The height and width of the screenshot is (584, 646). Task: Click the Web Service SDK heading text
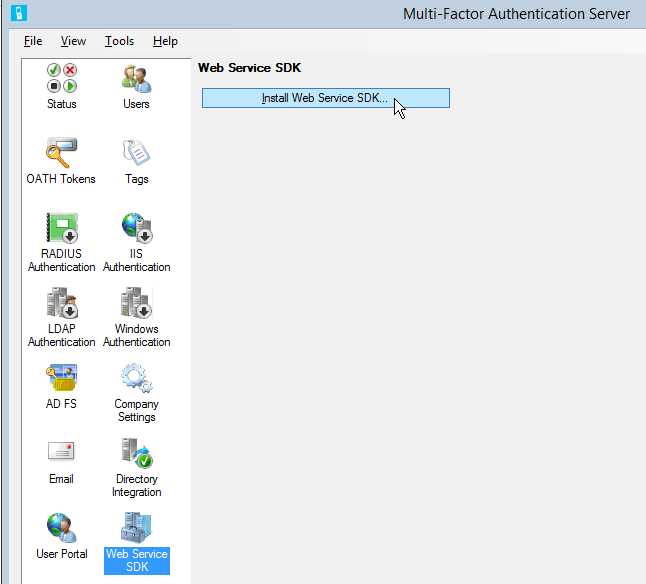pyautogui.click(x=249, y=68)
